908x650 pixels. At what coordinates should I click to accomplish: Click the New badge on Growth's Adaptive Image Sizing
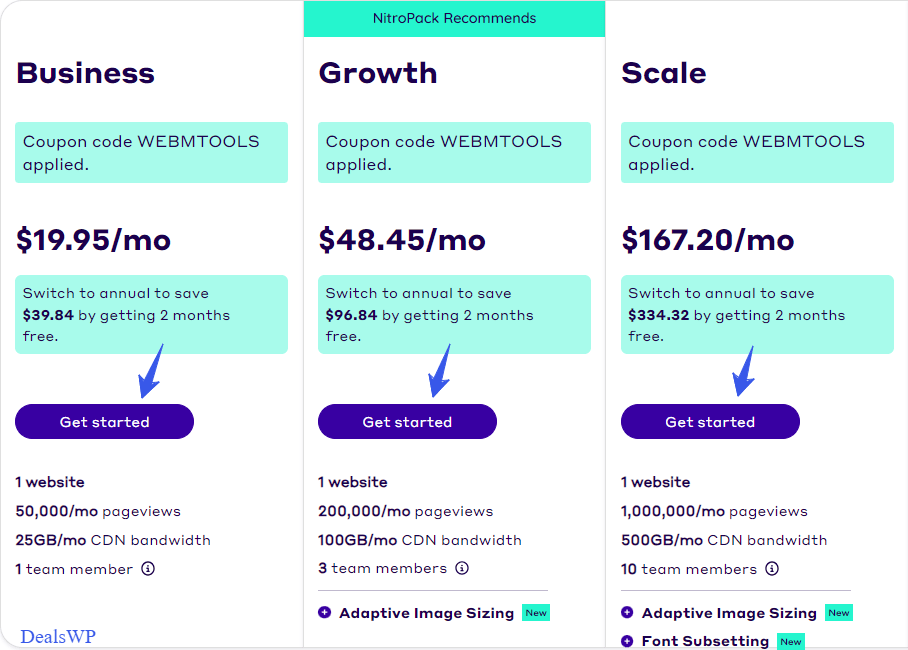click(x=536, y=612)
